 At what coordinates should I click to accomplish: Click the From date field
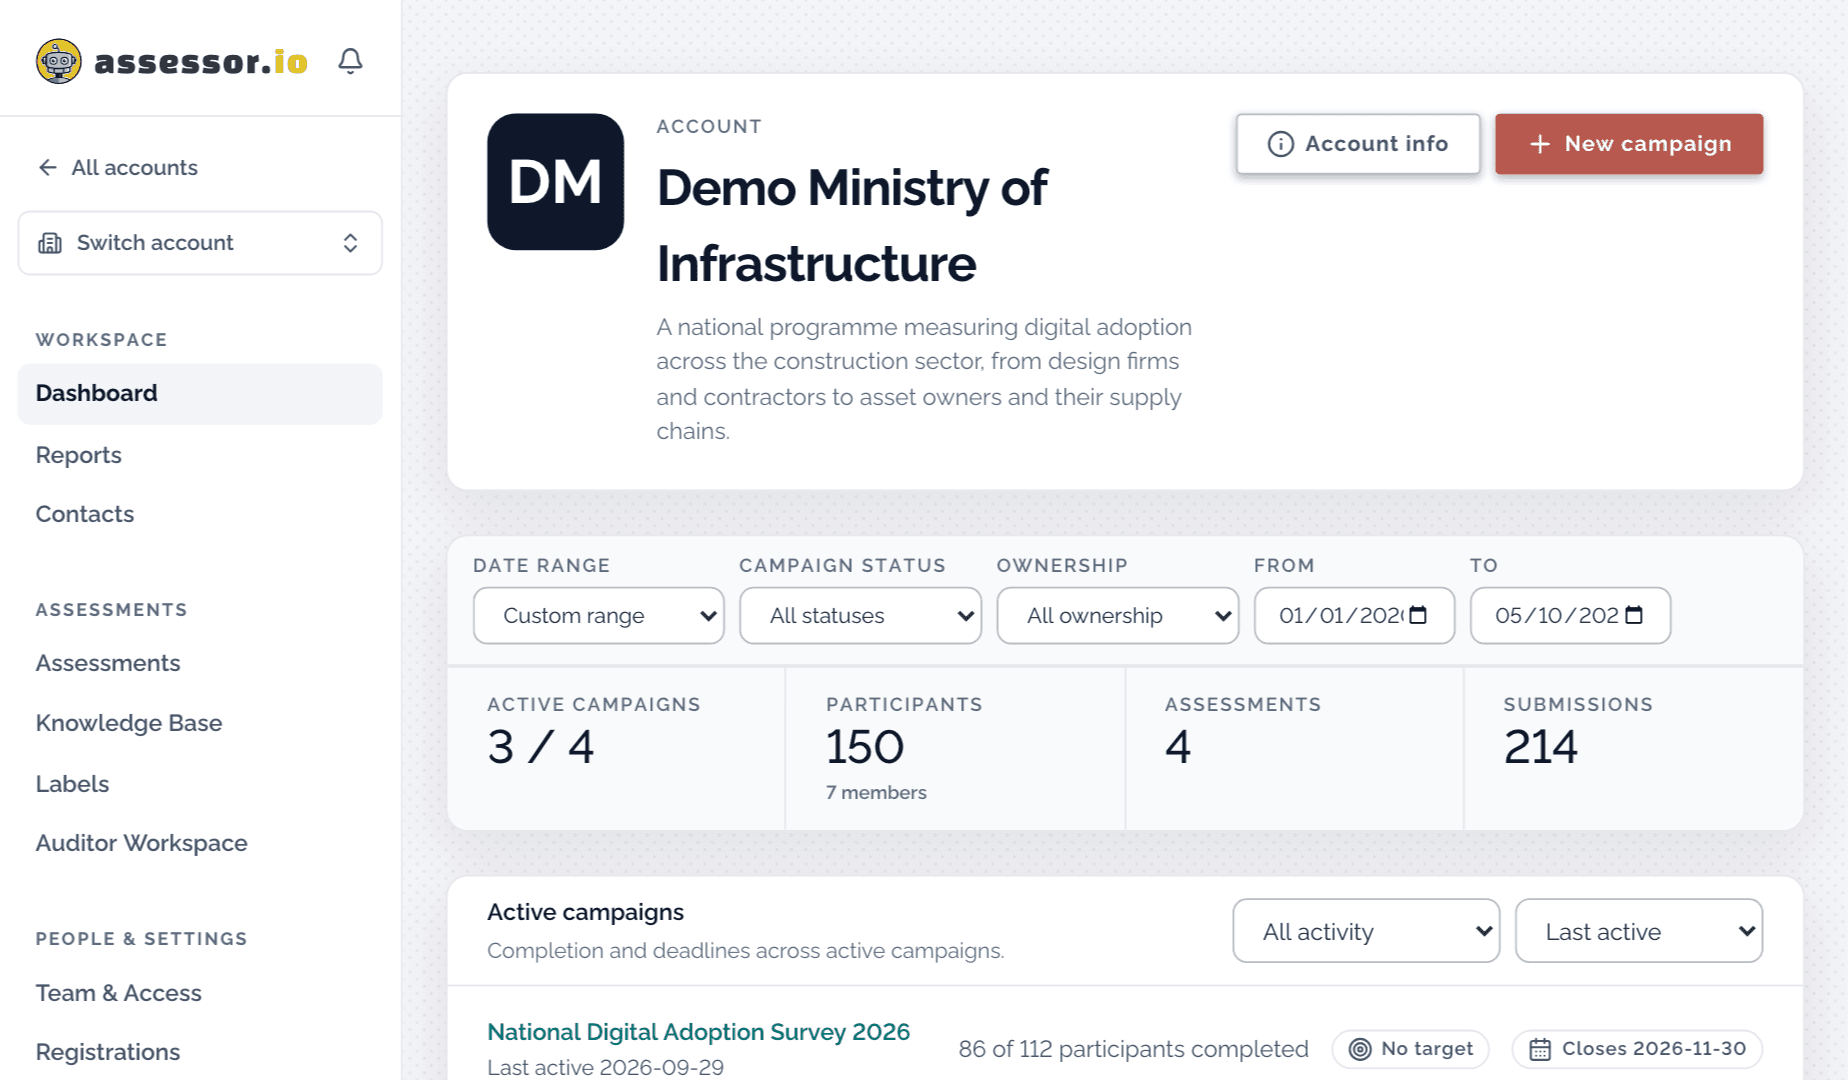pyautogui.click(x=1354, y=615)
